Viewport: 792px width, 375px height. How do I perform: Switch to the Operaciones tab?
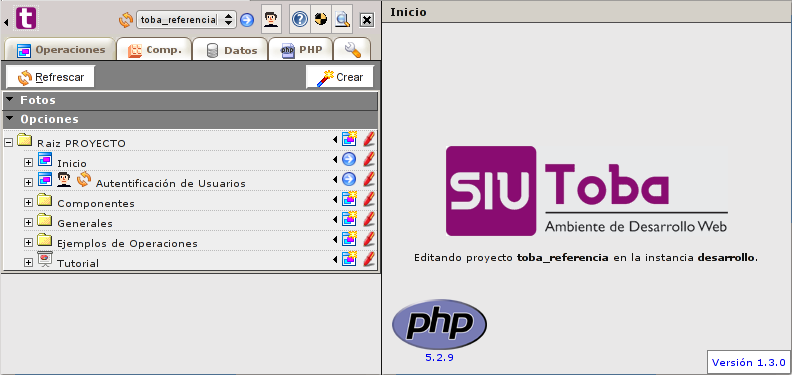pyautogui.click(x=60, y=50)
